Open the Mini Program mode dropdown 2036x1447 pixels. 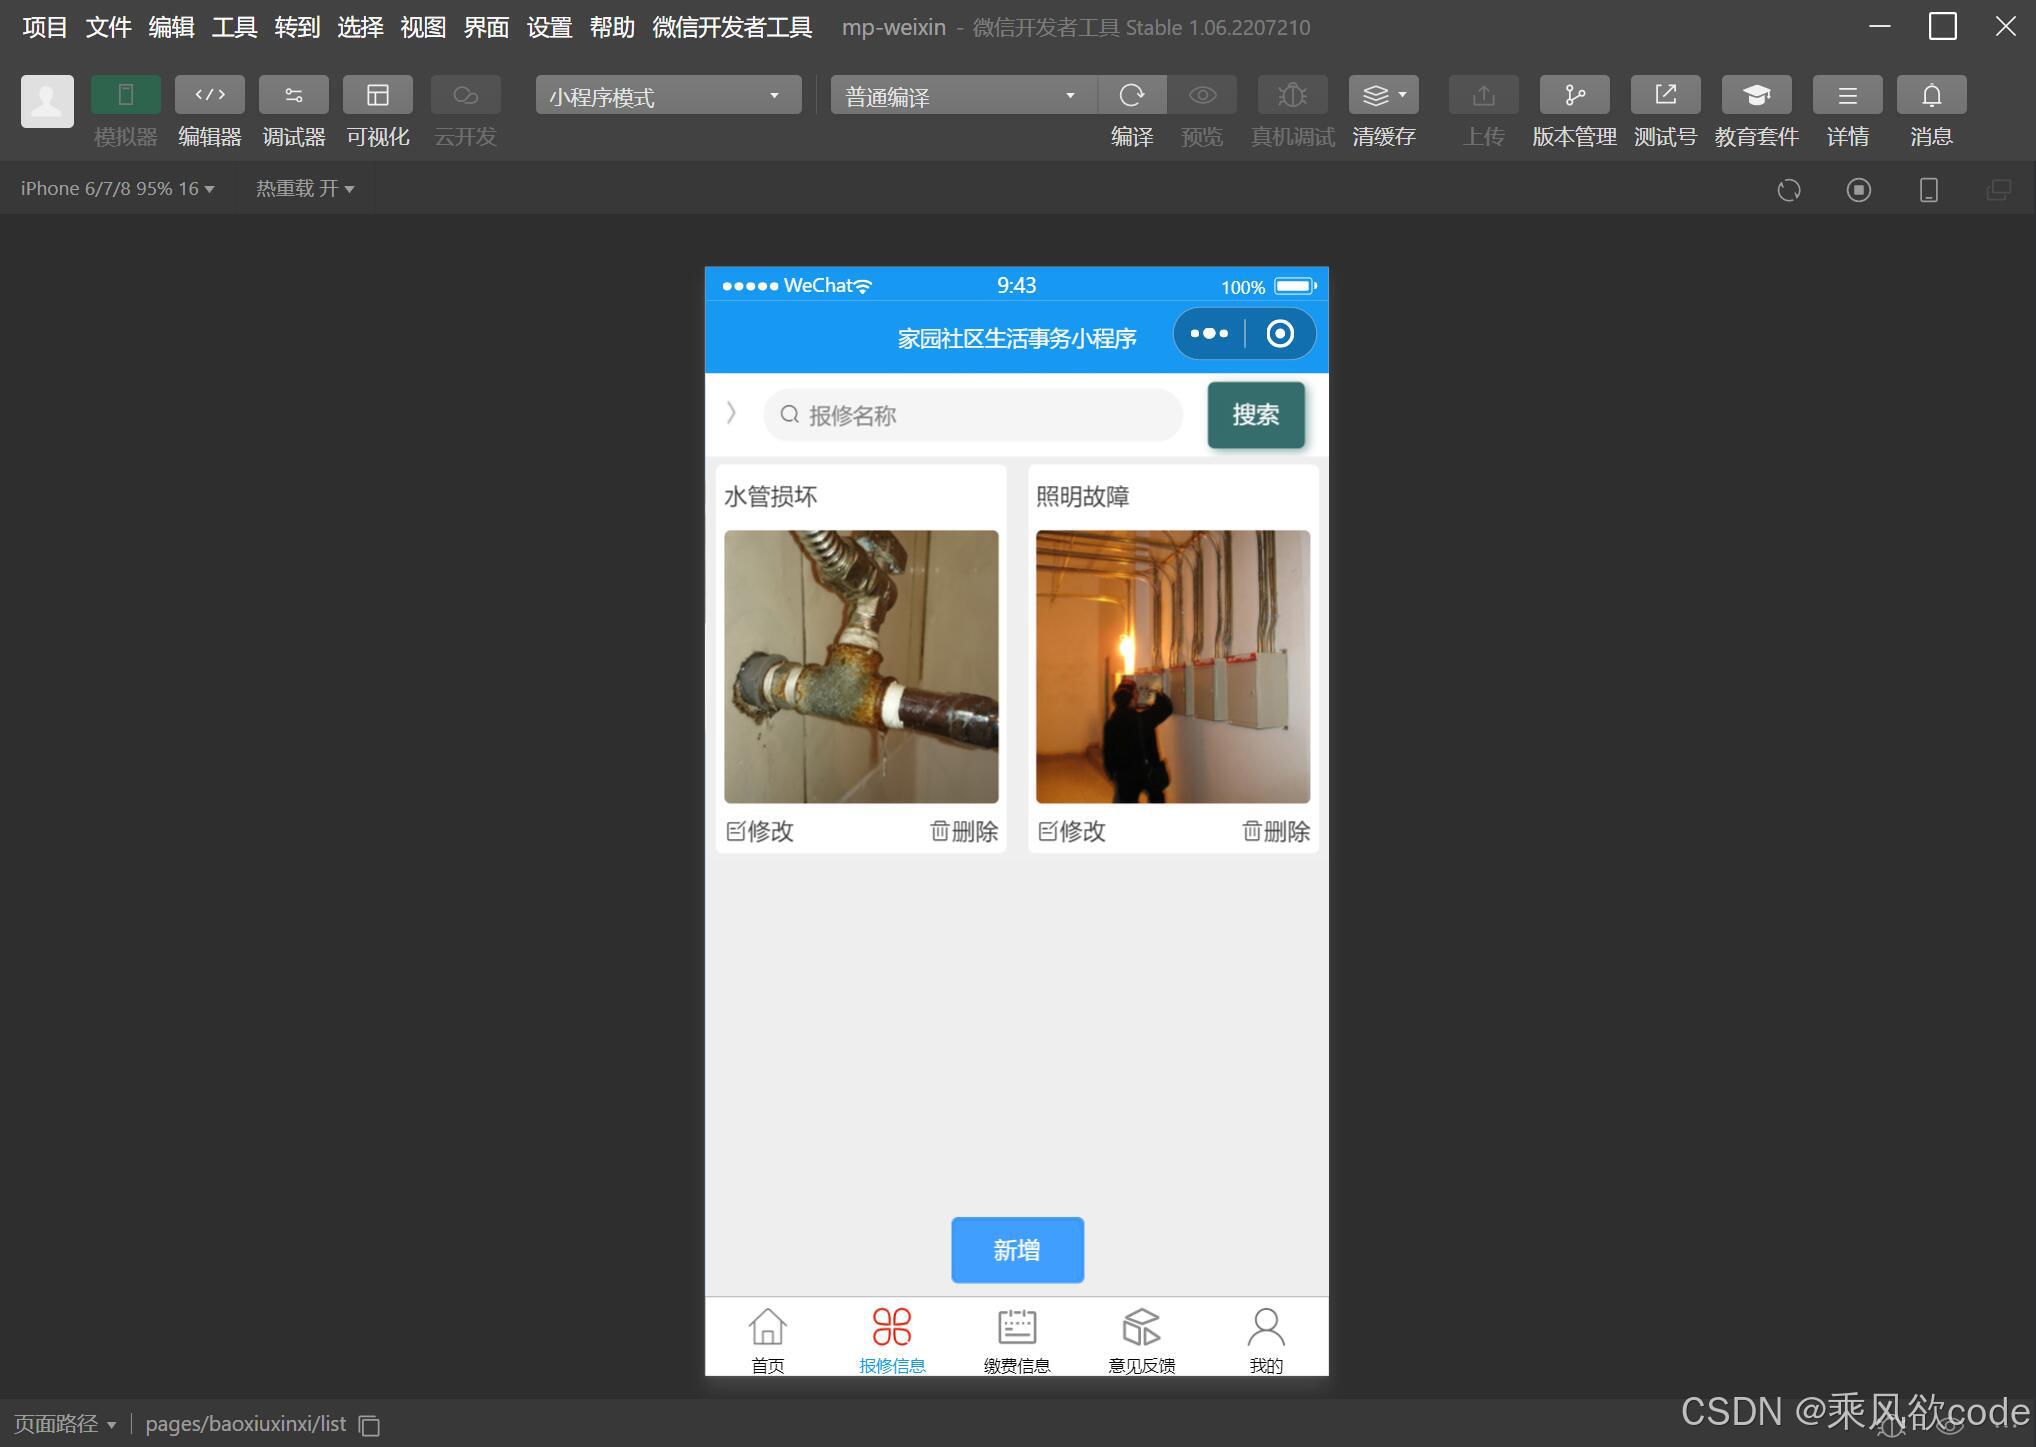pyautogui.click(x=667, y=96)
